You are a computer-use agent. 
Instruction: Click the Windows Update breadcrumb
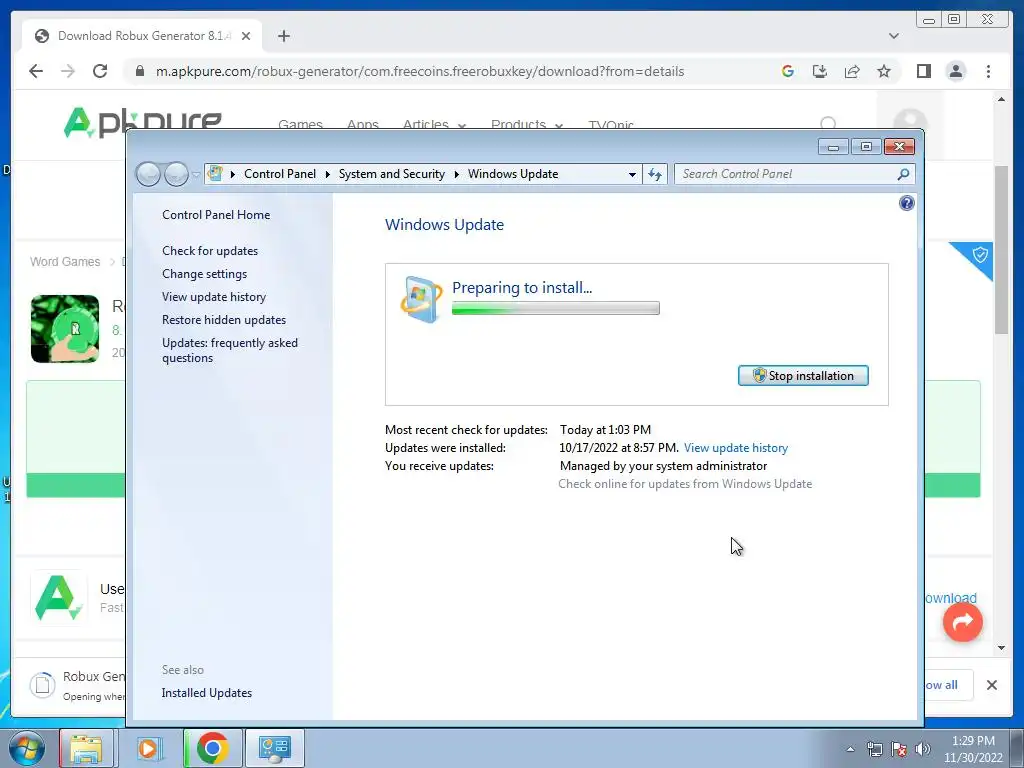513,174
